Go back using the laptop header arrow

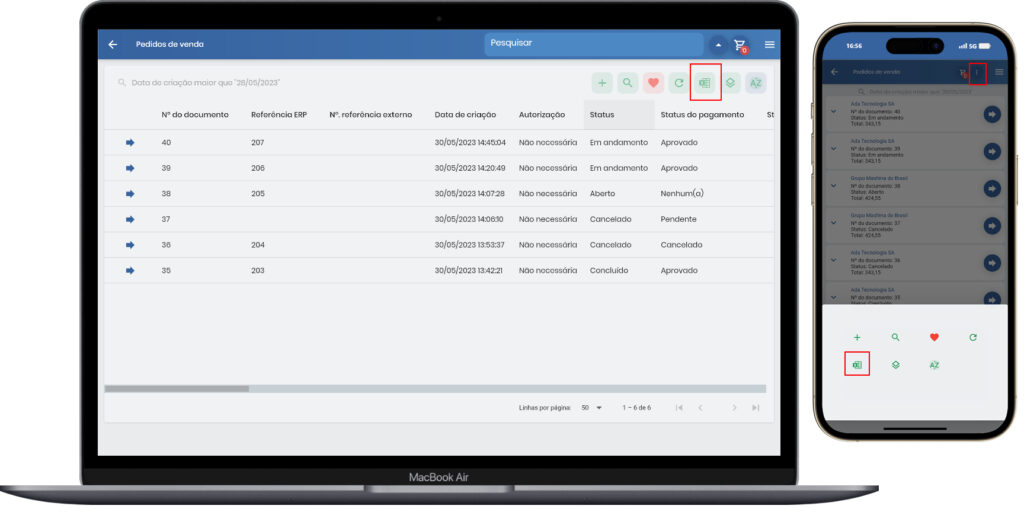[112, 44]
